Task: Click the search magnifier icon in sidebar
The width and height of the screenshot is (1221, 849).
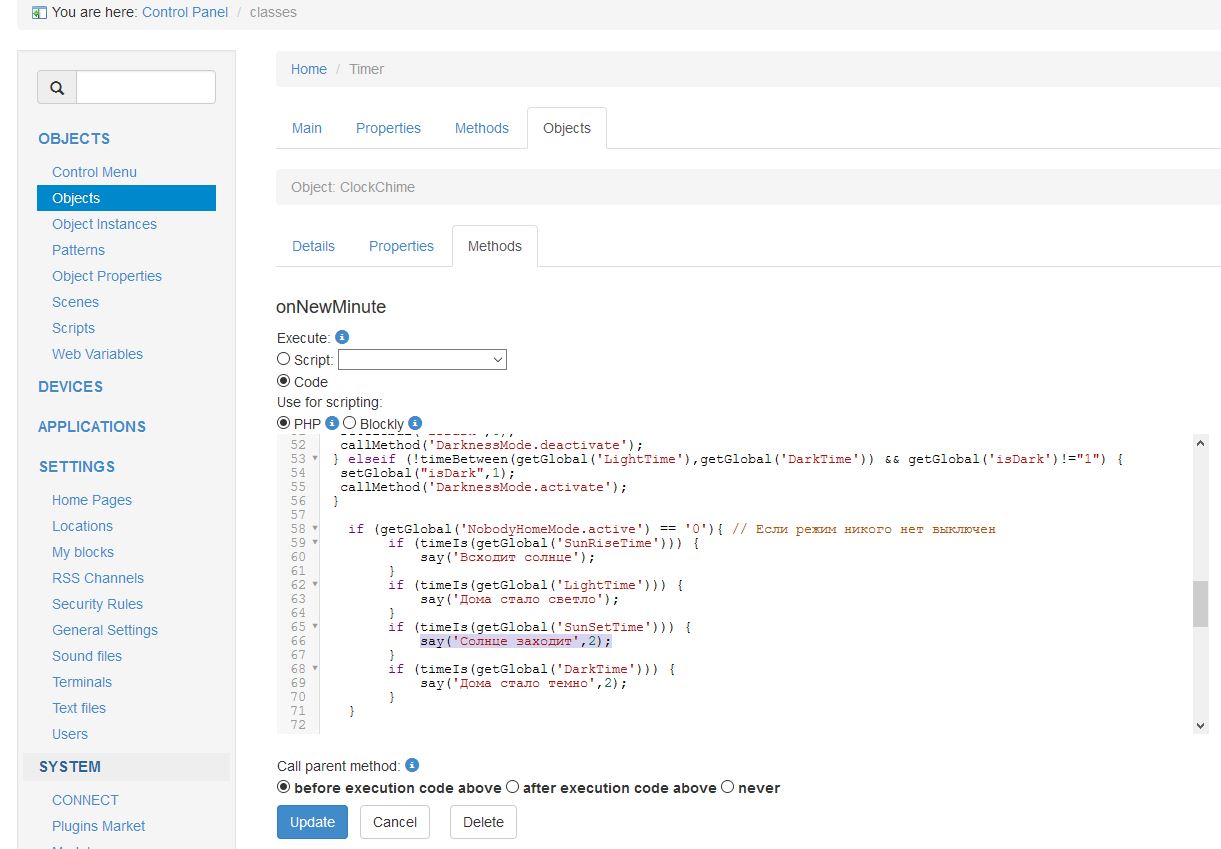Action: (x=57, y=88)
